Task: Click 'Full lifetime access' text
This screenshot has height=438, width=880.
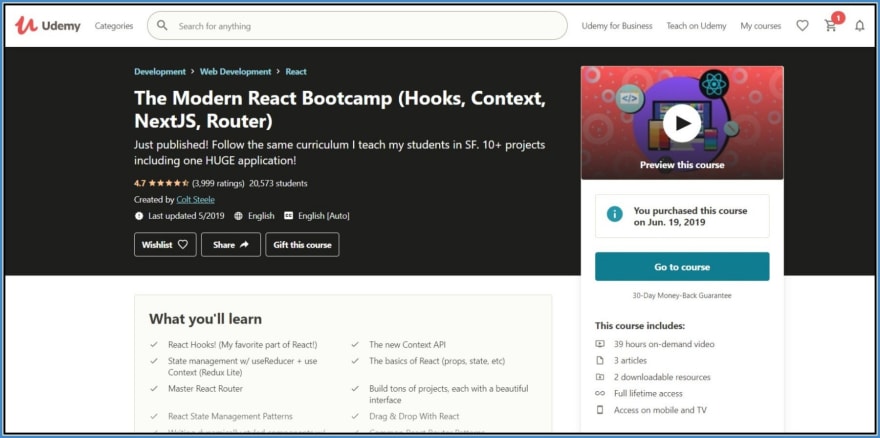Action: 648,393
